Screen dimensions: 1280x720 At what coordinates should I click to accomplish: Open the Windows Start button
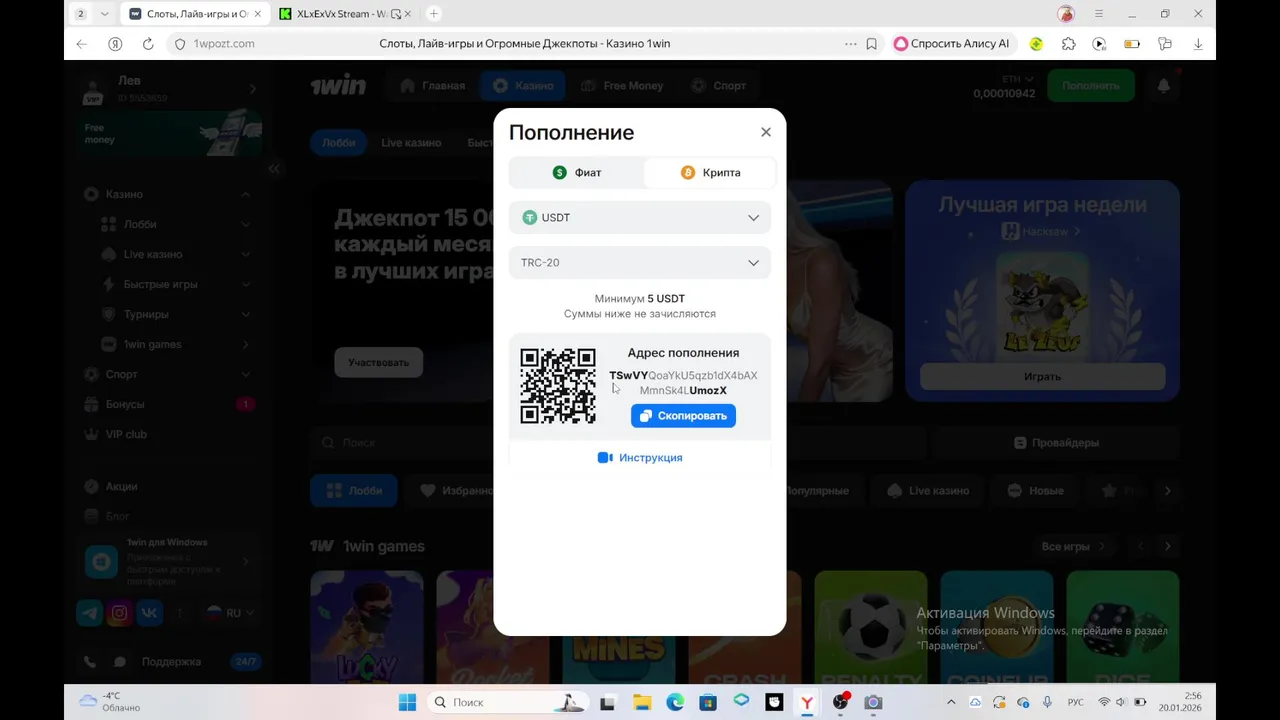[407, 702]
